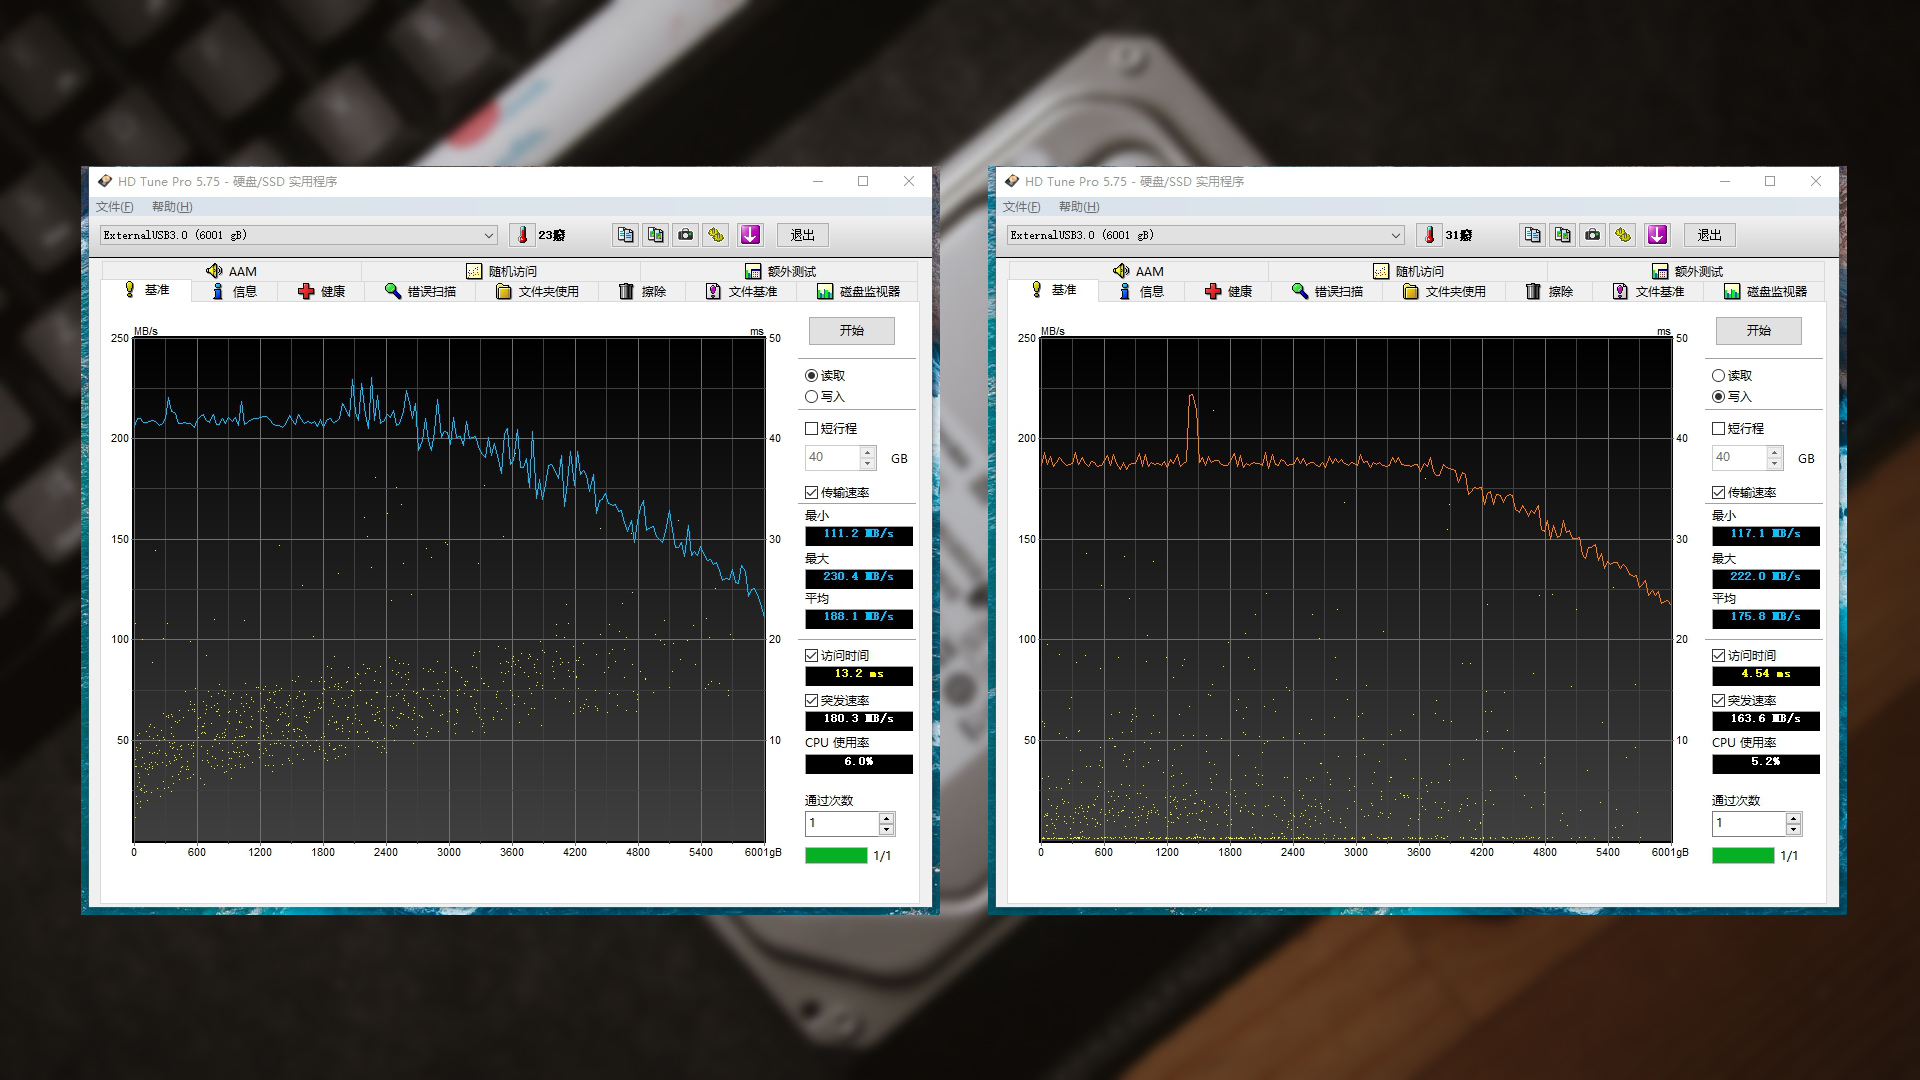Enable 短行程 checkbox in left window
Screen dimensions: 1920x1080
tap(811, 429)
